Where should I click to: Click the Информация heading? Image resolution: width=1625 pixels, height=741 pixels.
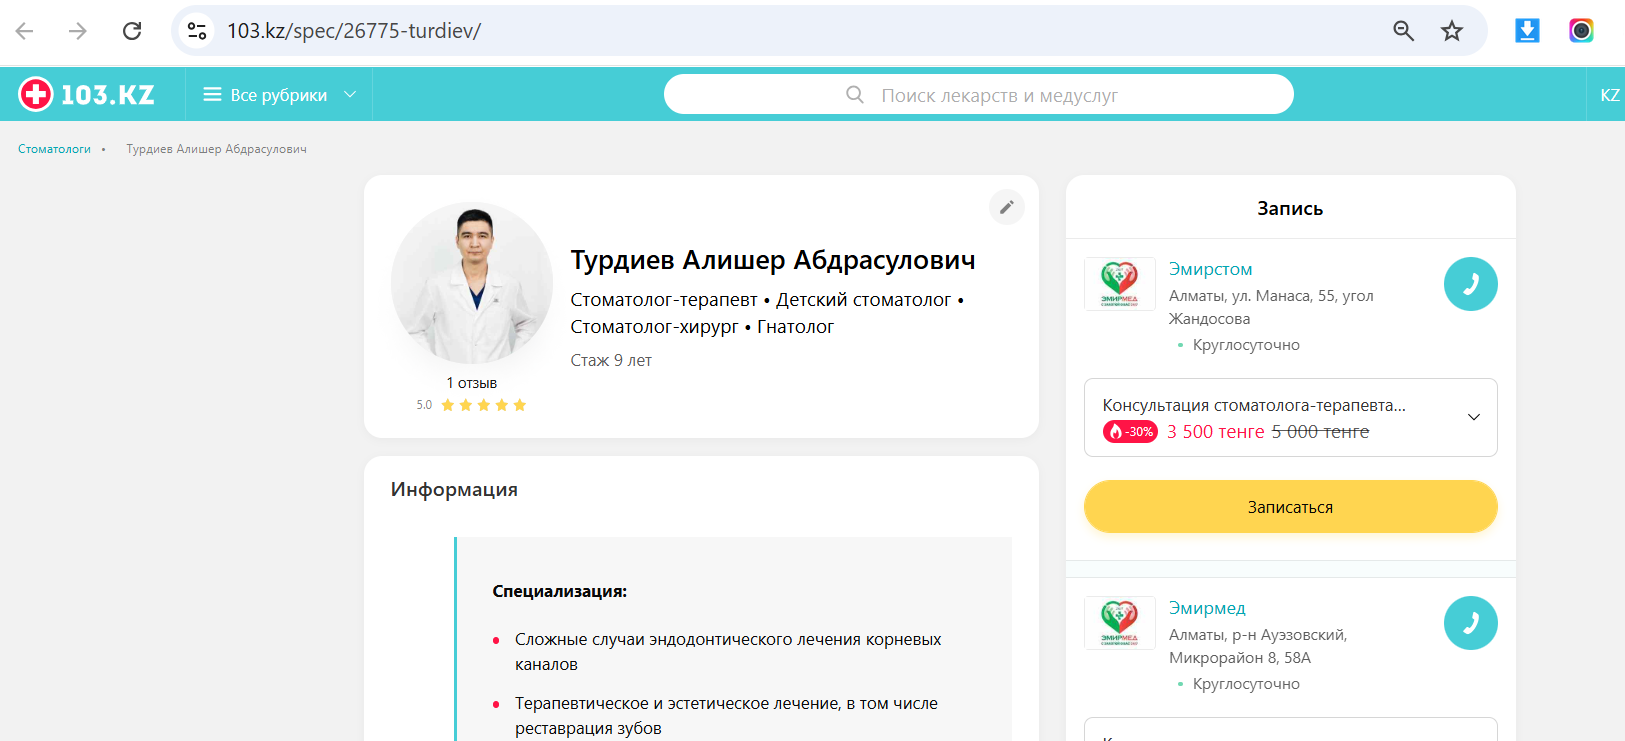454,489
